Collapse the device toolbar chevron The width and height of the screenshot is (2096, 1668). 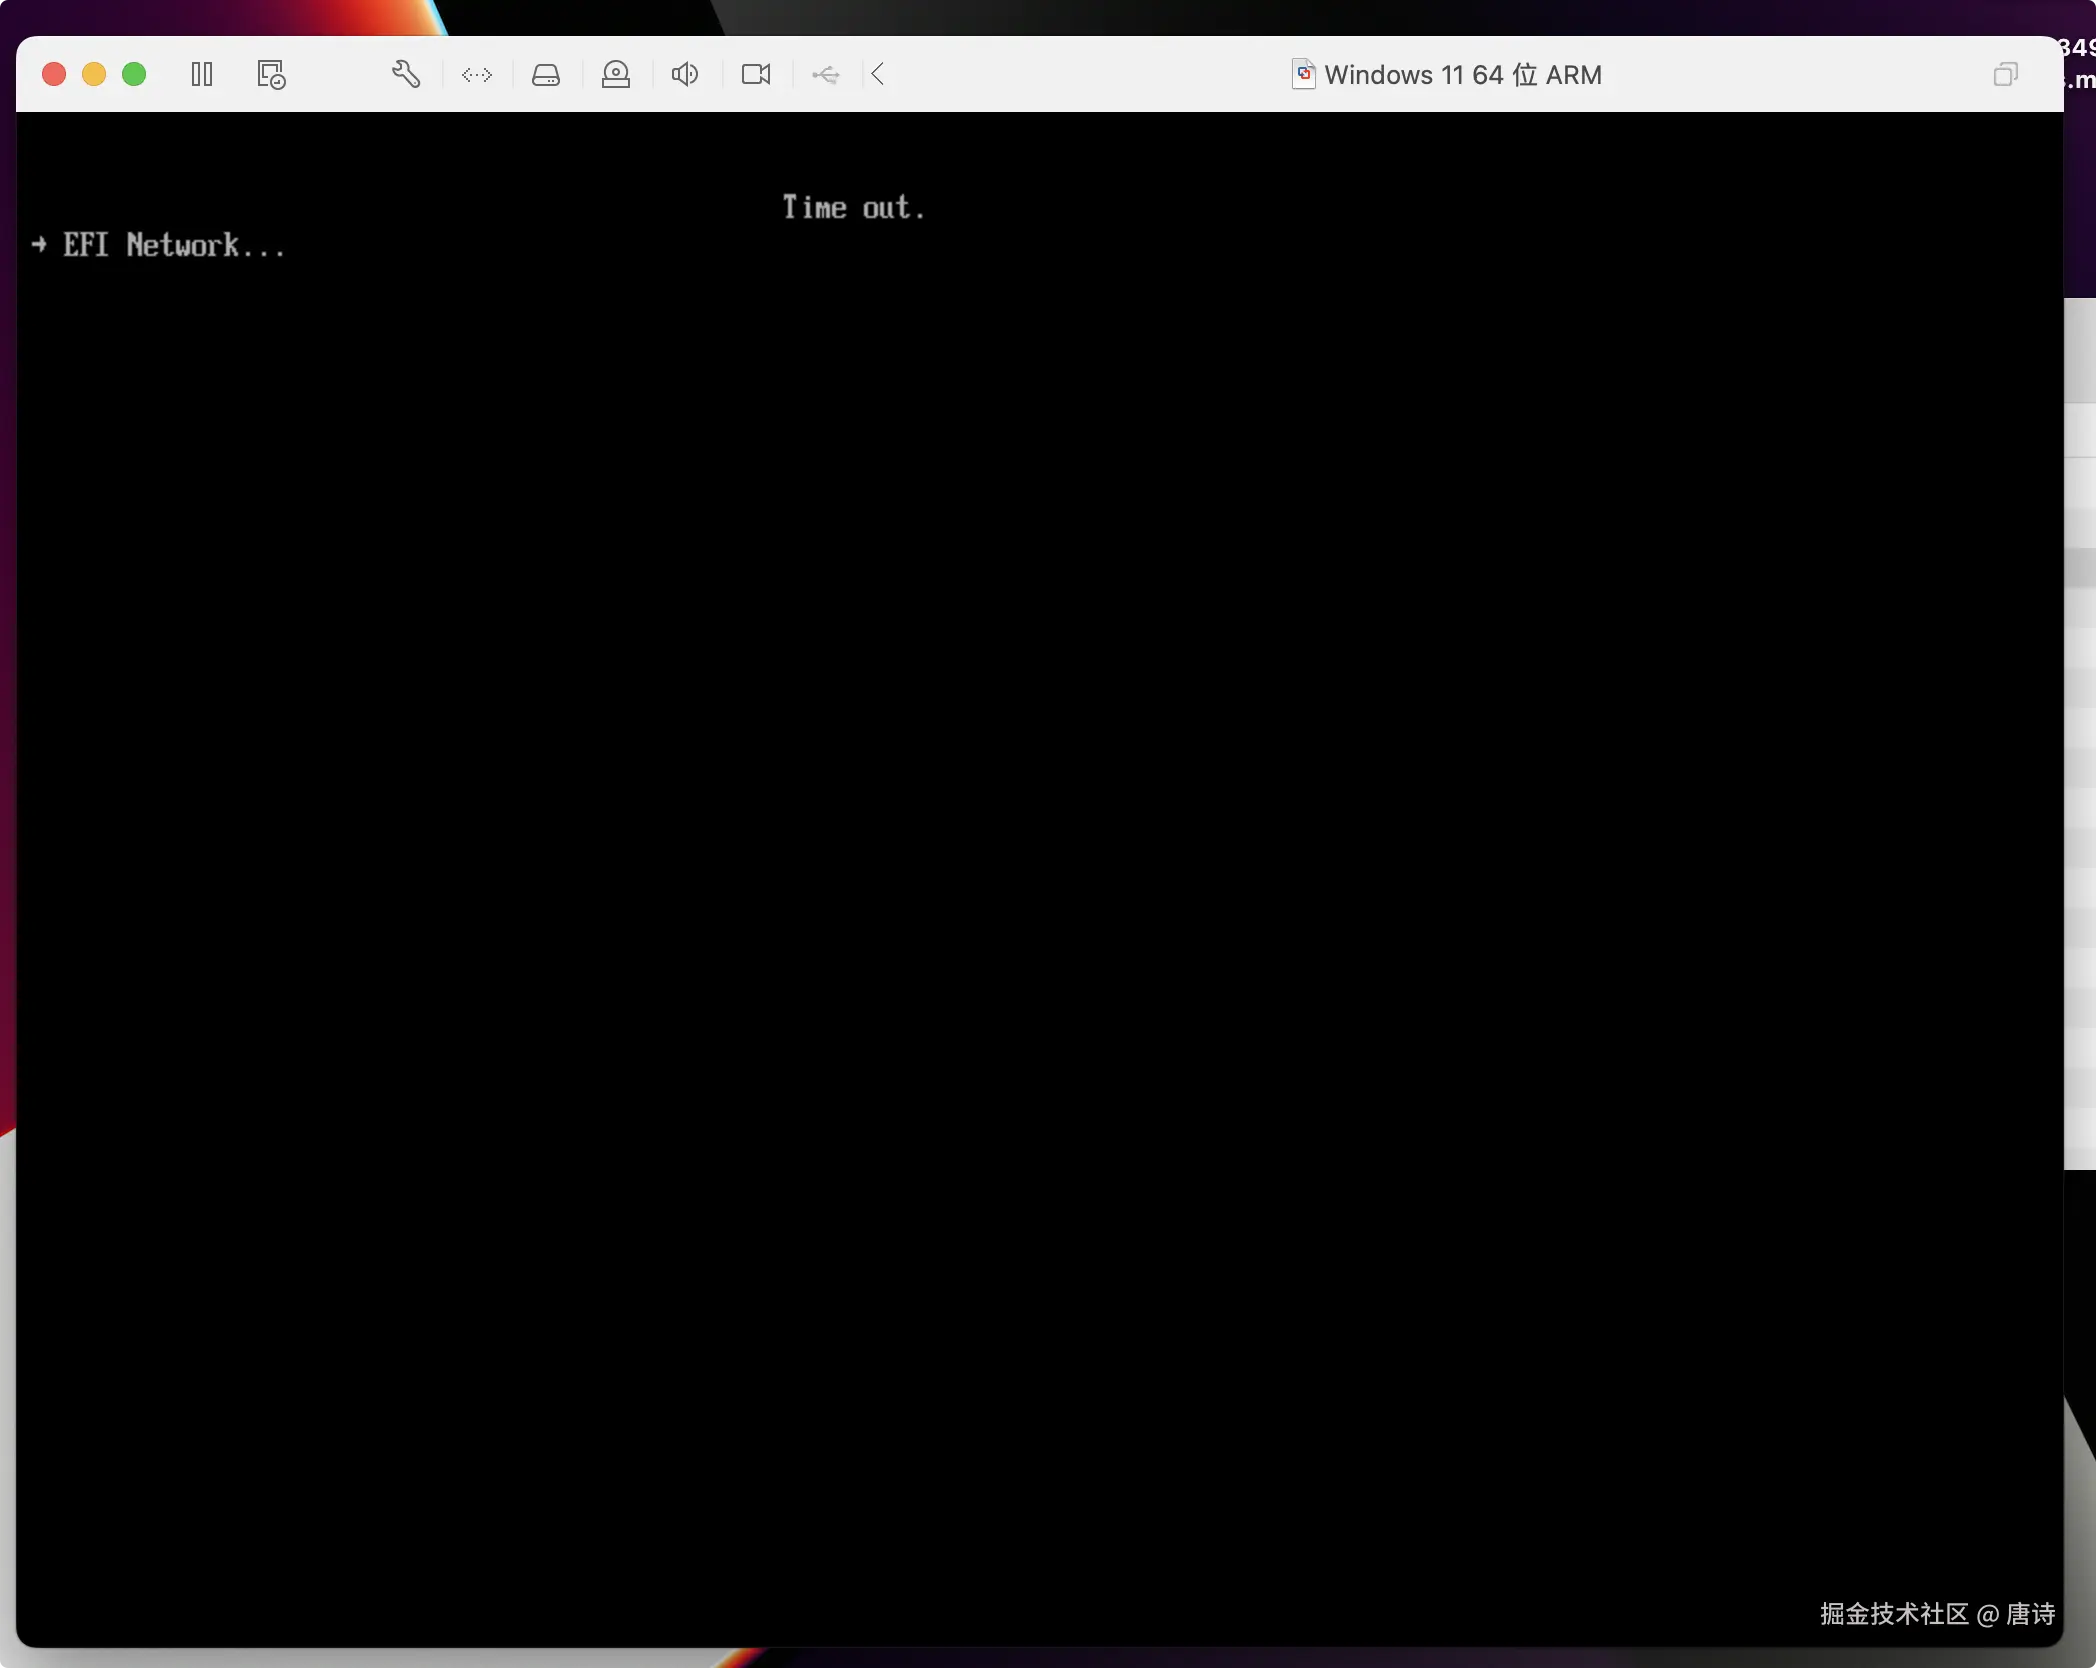(x=878, y=74)
